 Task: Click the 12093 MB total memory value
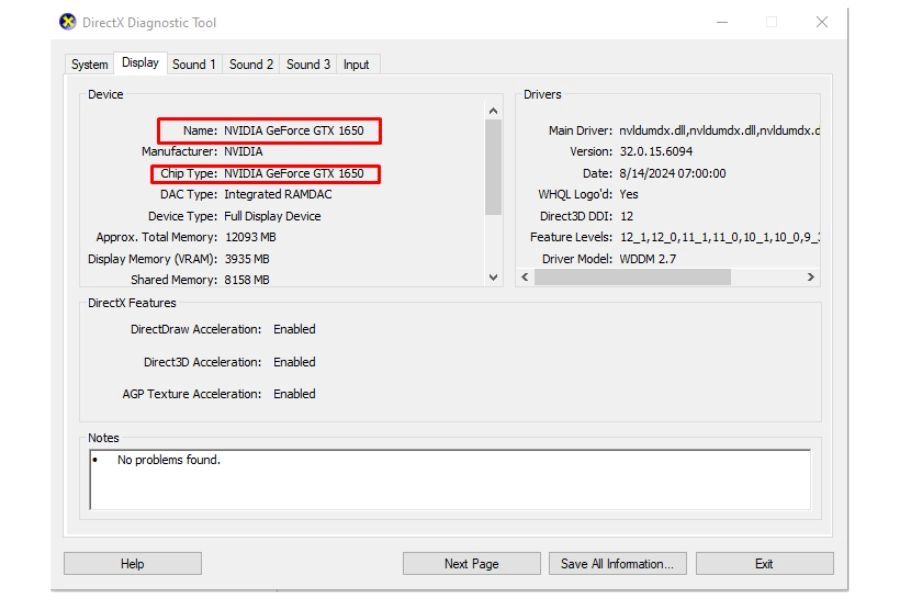(250, 237)
